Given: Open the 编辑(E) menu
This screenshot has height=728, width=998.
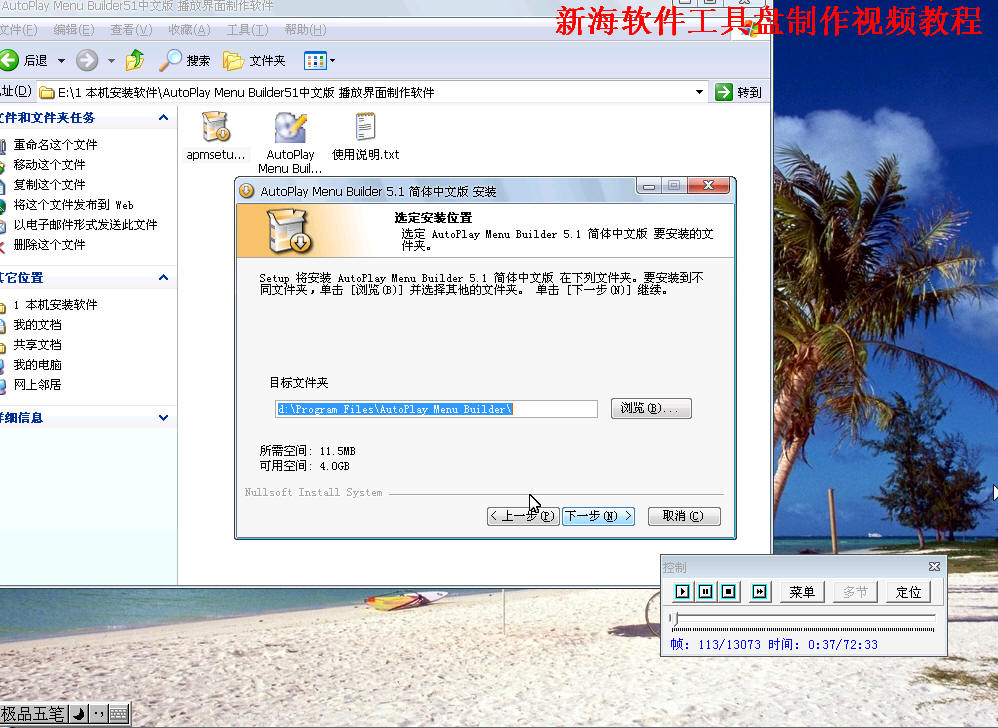Looking at the screenshot, I should click(x=74, y=30).
